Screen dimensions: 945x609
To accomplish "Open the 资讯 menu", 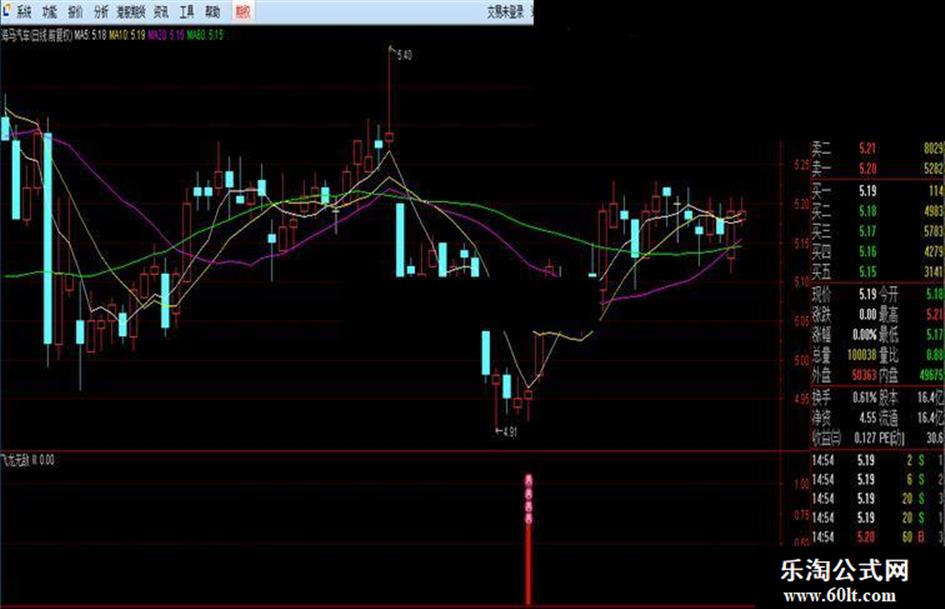I will pos(161,11).
